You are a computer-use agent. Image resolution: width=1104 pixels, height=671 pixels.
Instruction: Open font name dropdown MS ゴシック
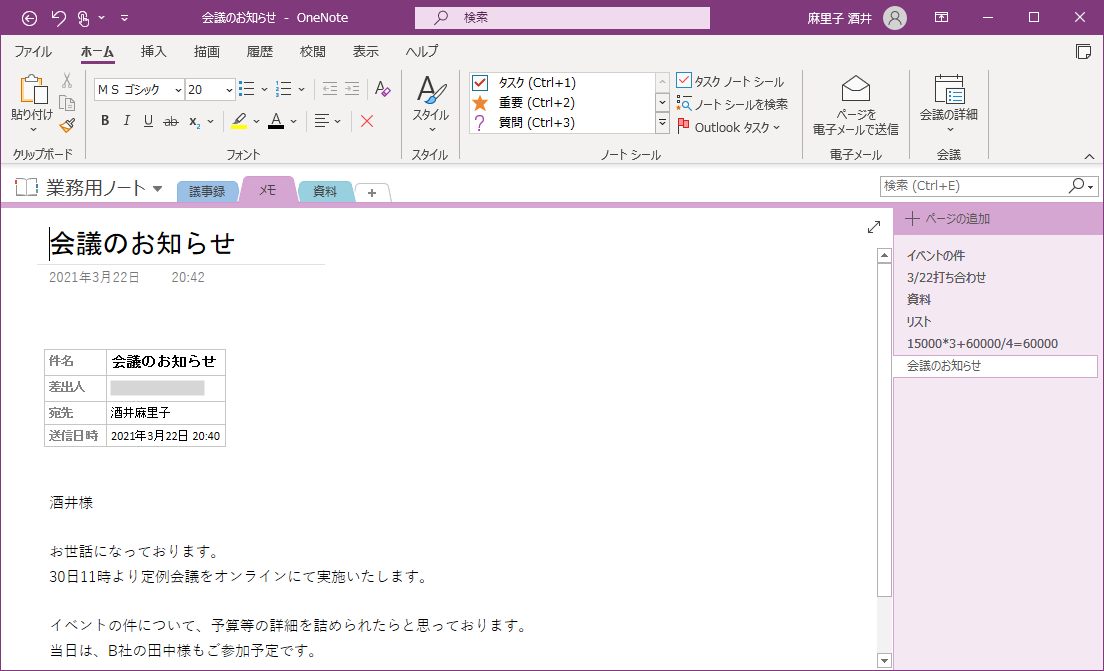pyautogui.click(x=178, y=90)
